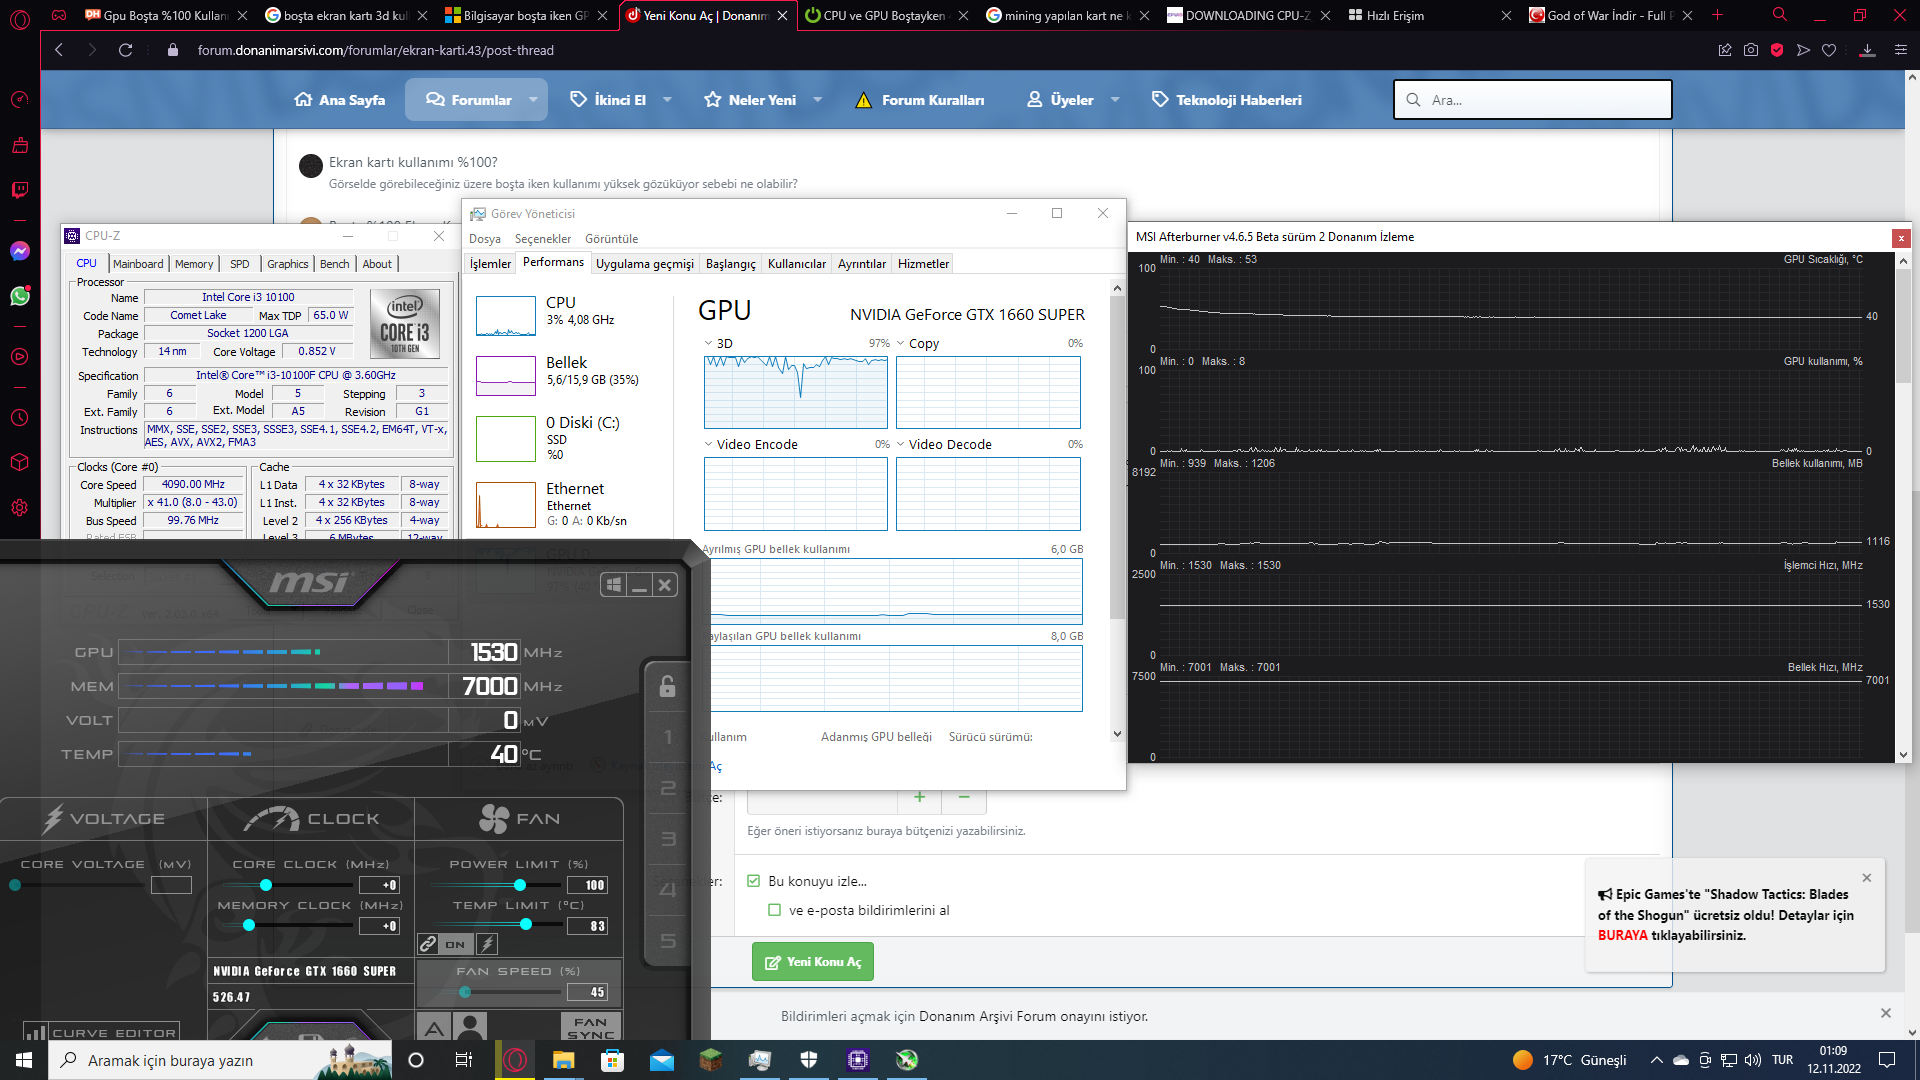Click the Windows logo button in MSI Afterburner
Viewport: 1920px width, 1080px height.
tap(614, 585)
